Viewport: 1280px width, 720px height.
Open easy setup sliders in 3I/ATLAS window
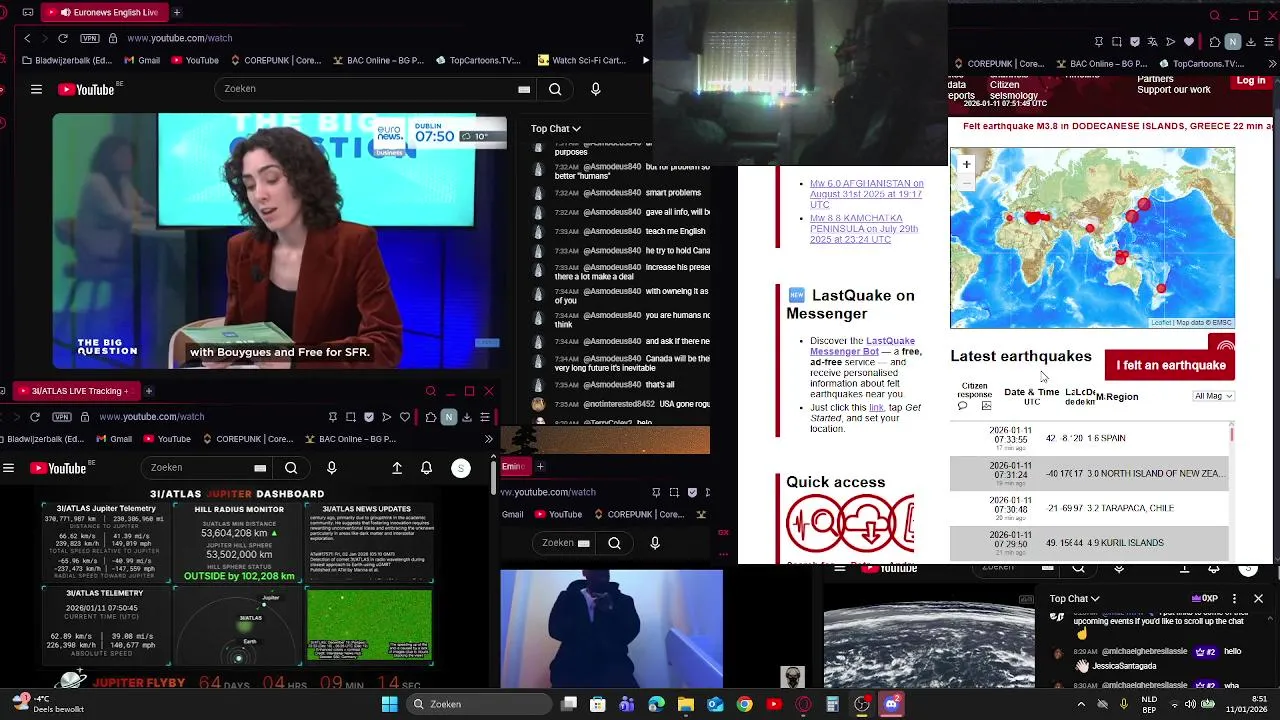(485, 417)
